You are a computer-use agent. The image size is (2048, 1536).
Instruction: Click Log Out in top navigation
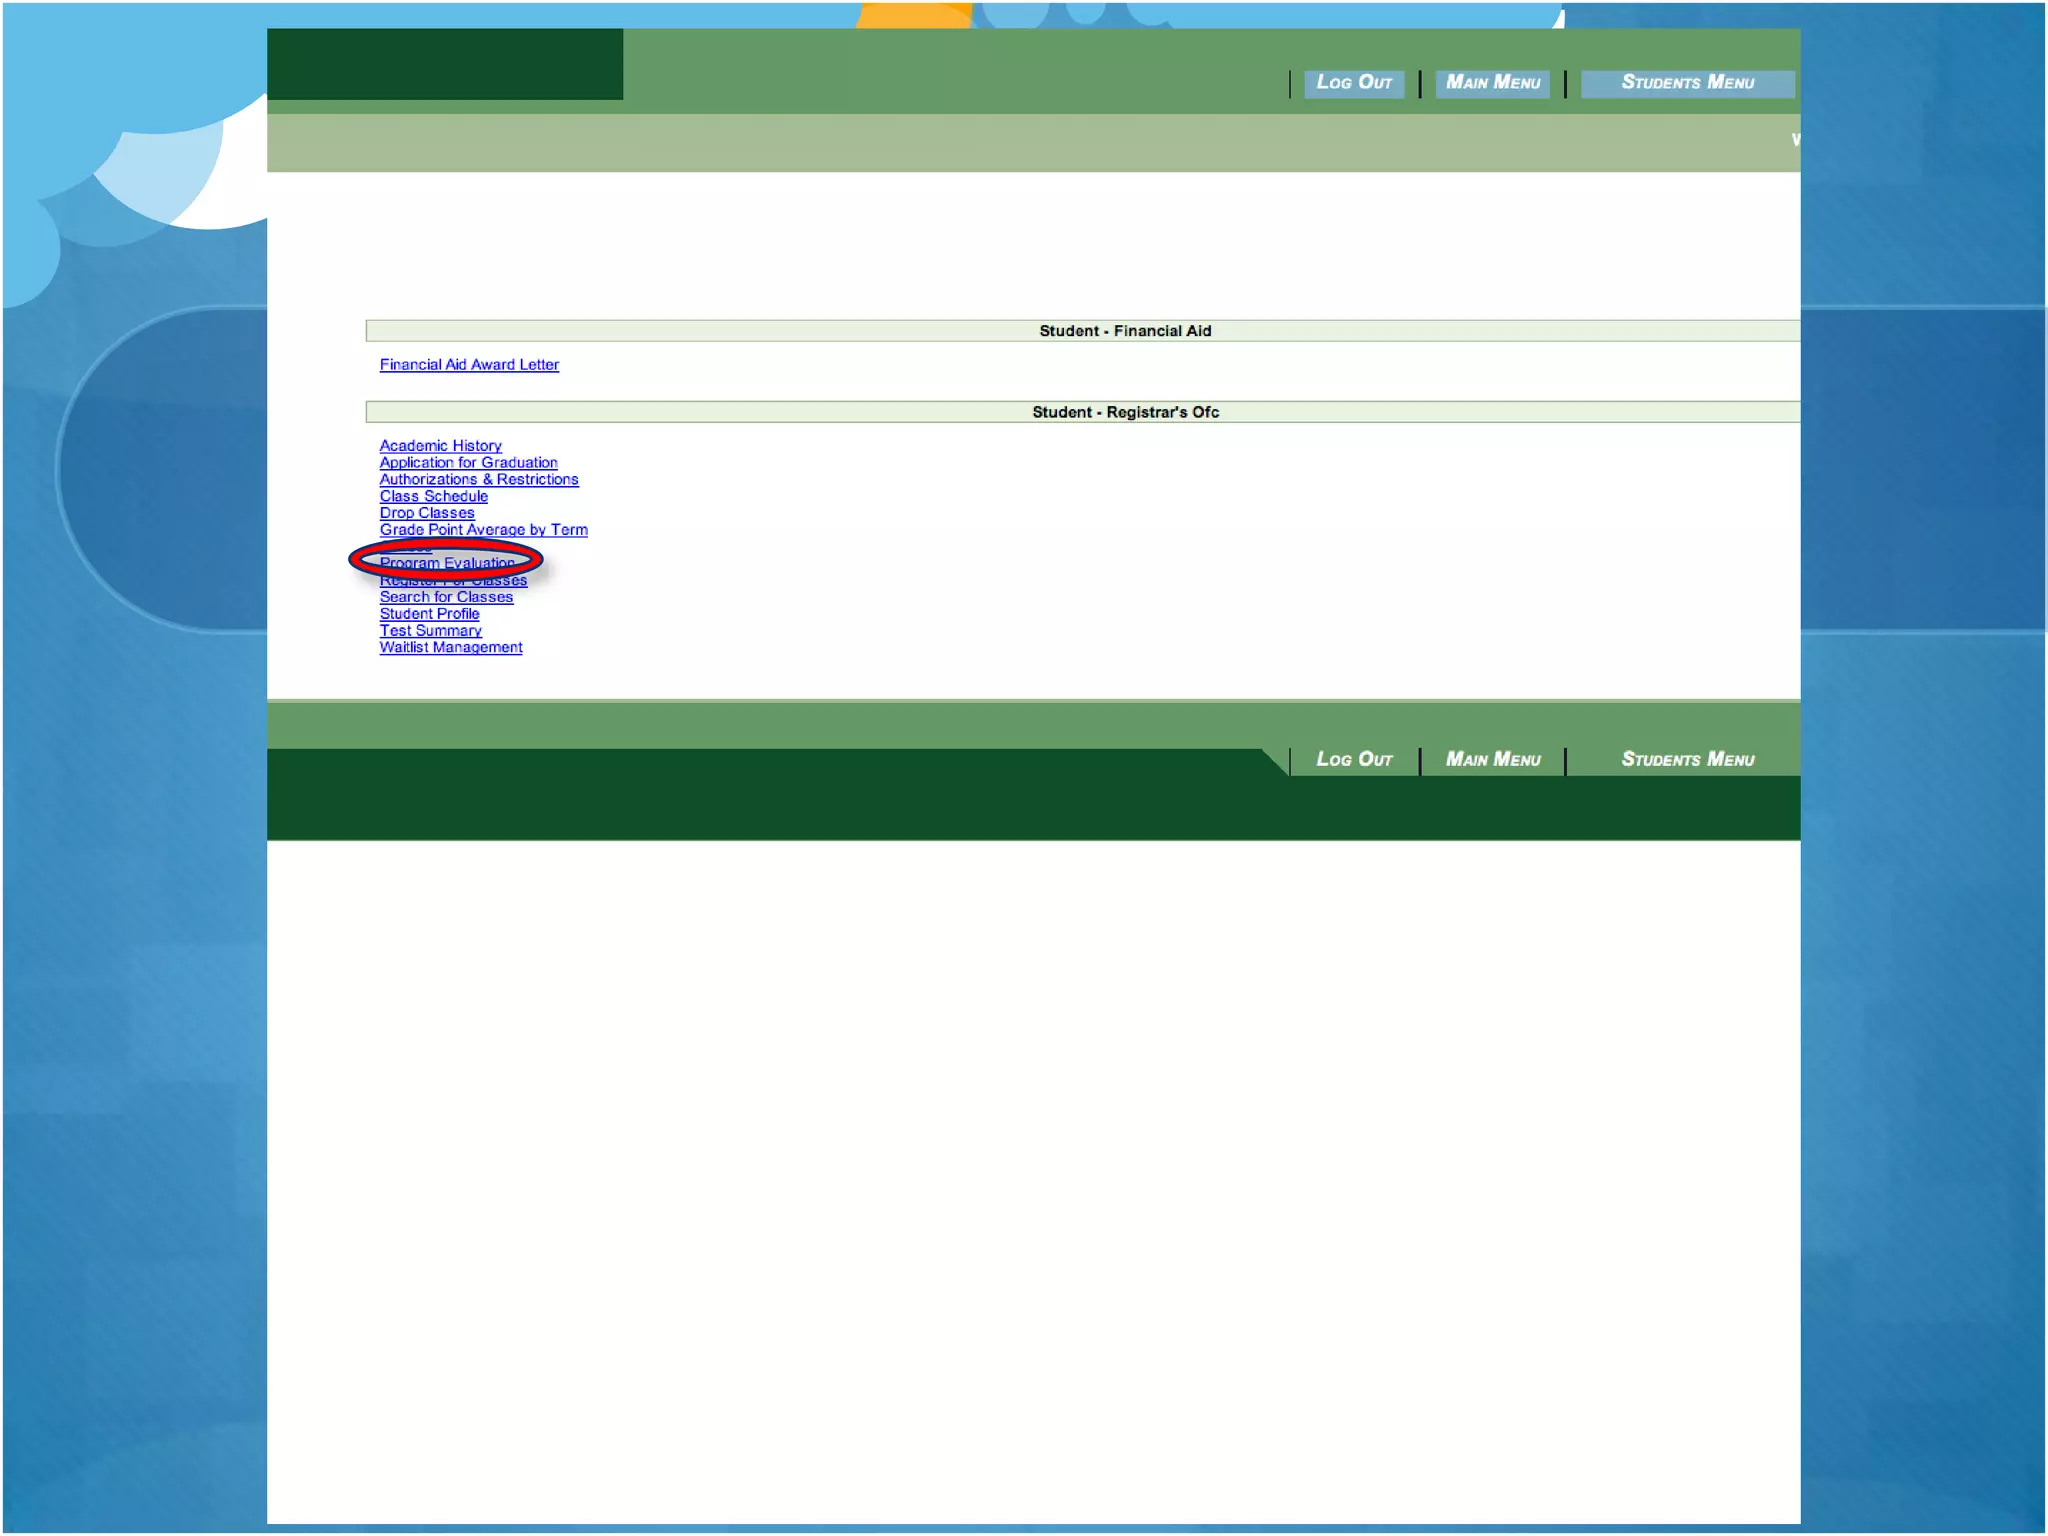pos(1353,83)
